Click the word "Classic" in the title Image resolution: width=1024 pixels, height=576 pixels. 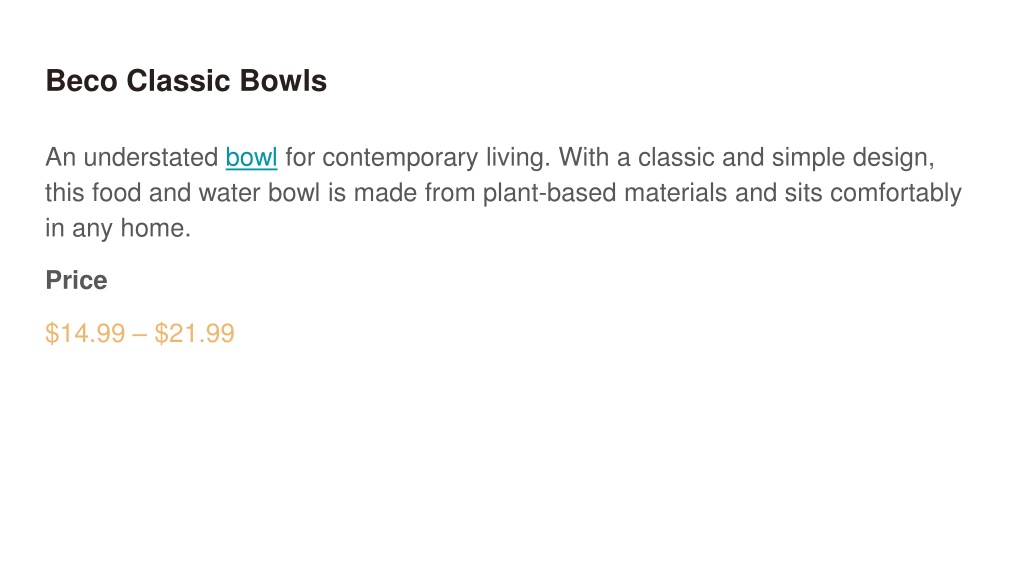pyautogui.click(x=178, y=81)
